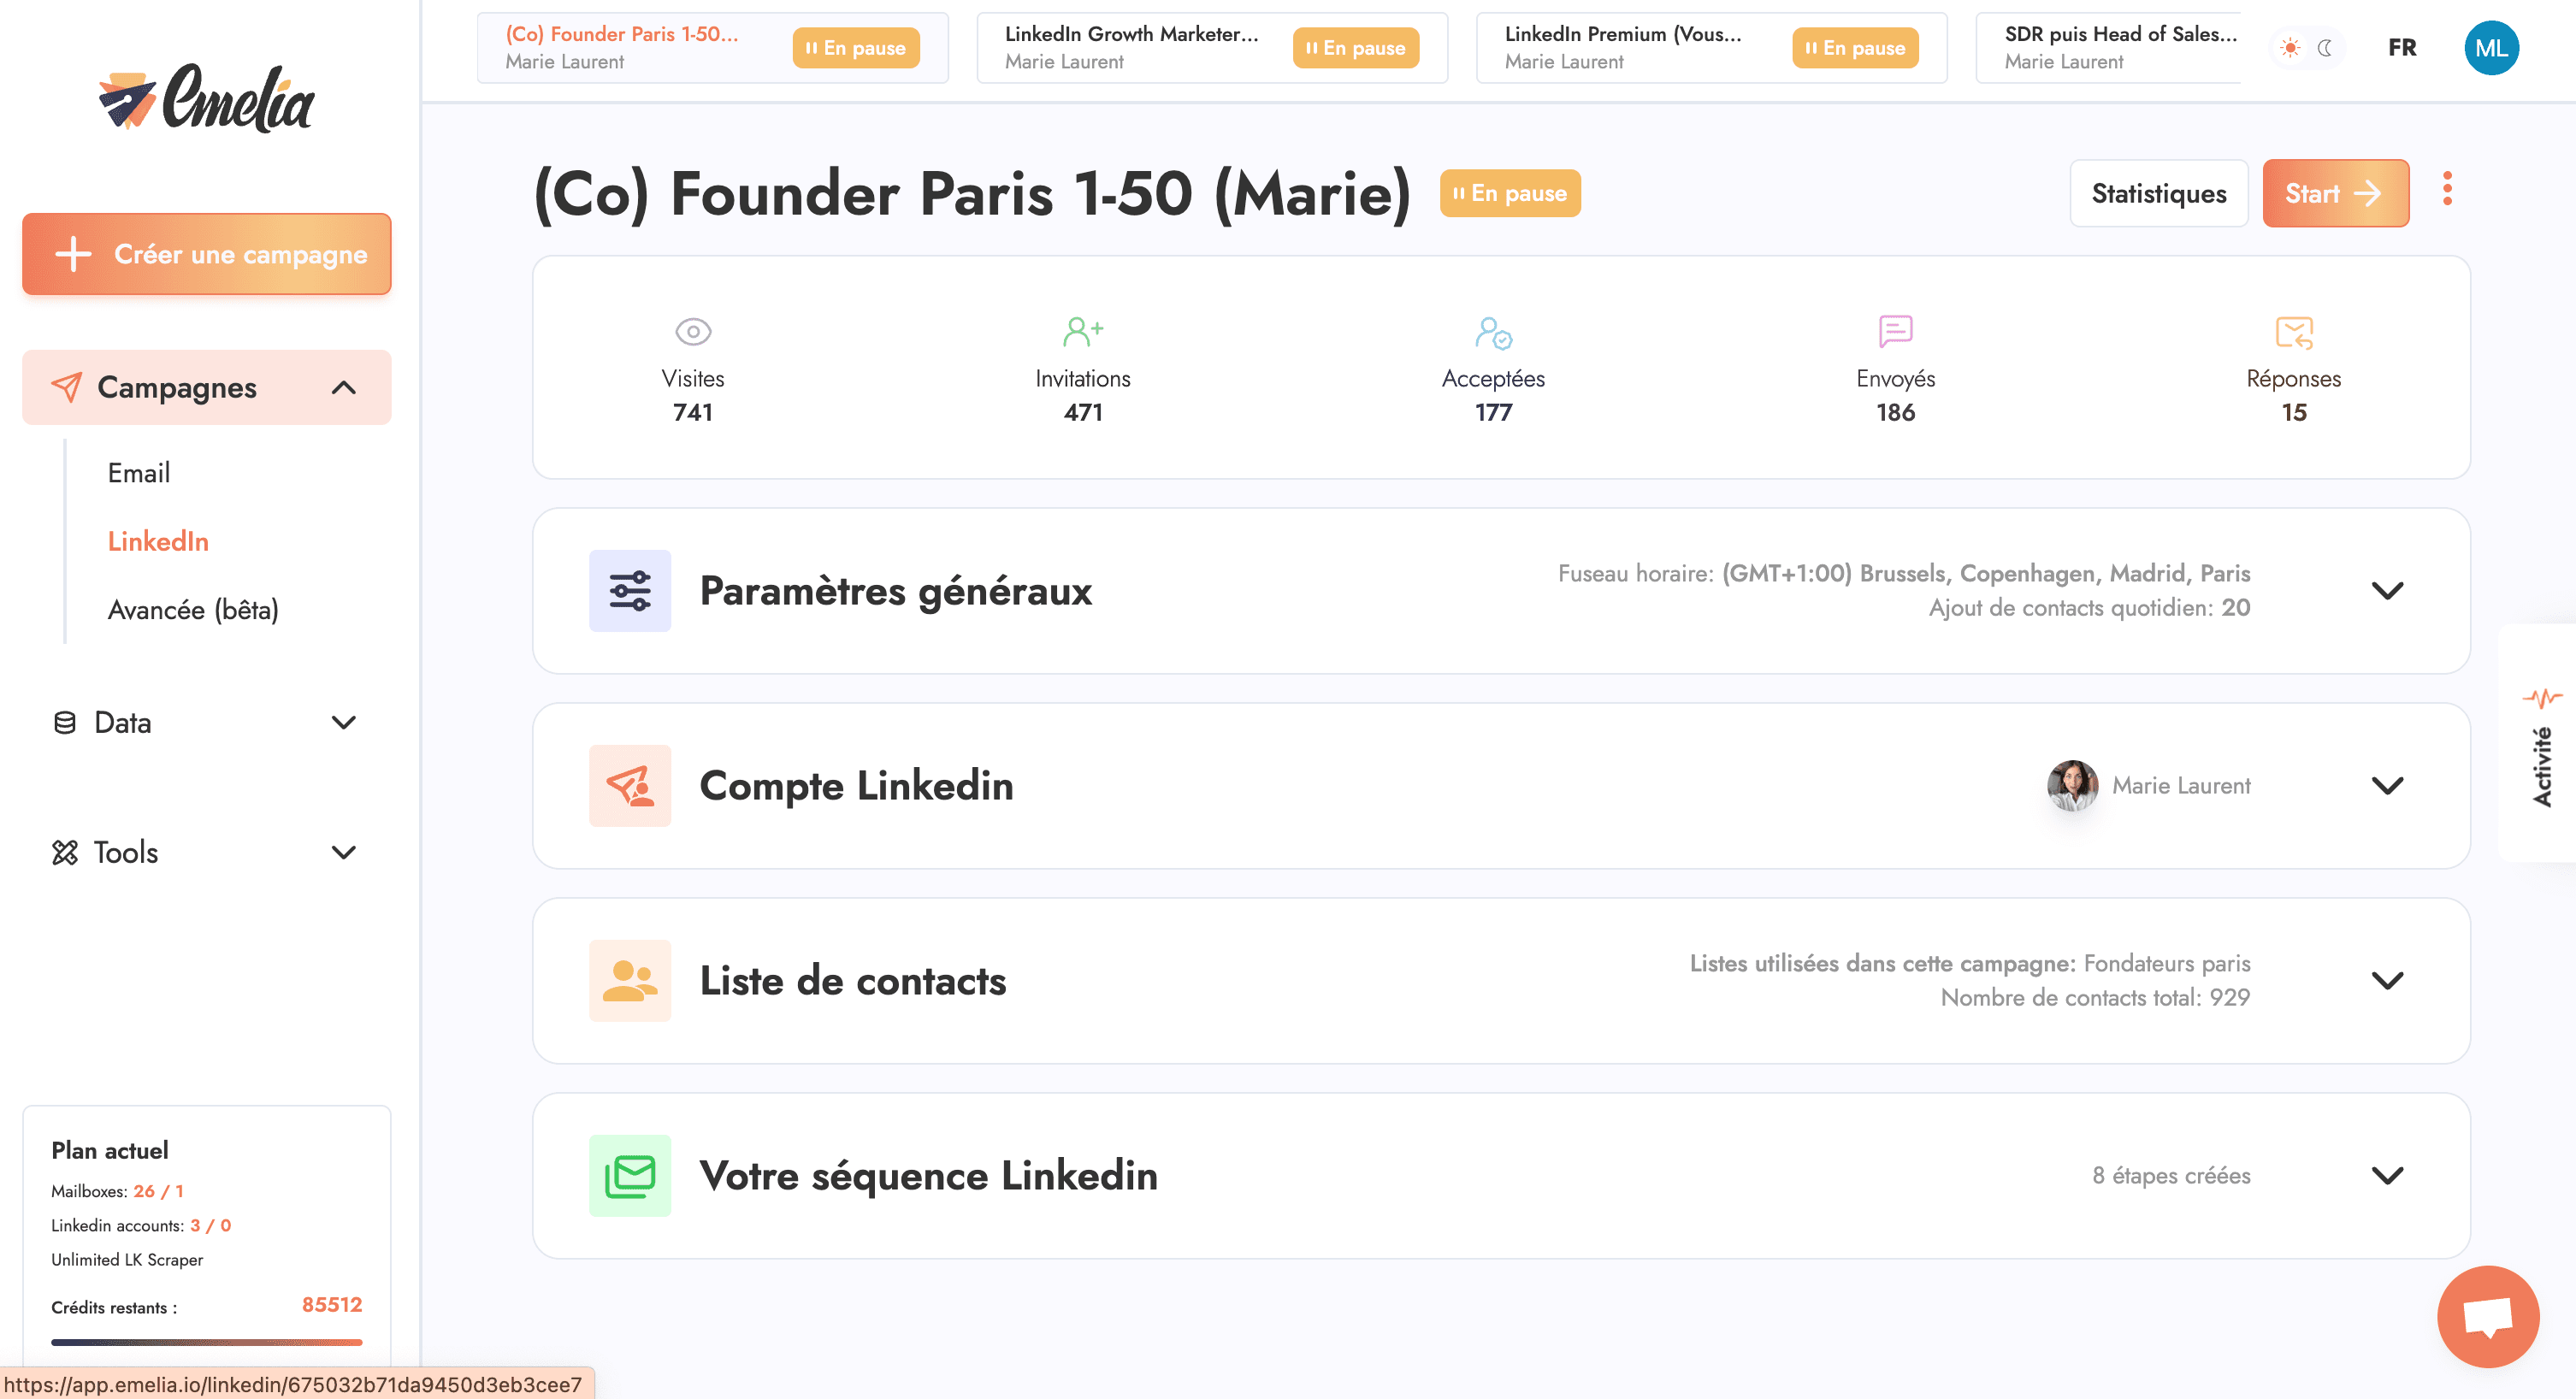The image size is (2576, 1399).
Task: Click the Compte Linkedin section icon
Action: pos(630,785)
